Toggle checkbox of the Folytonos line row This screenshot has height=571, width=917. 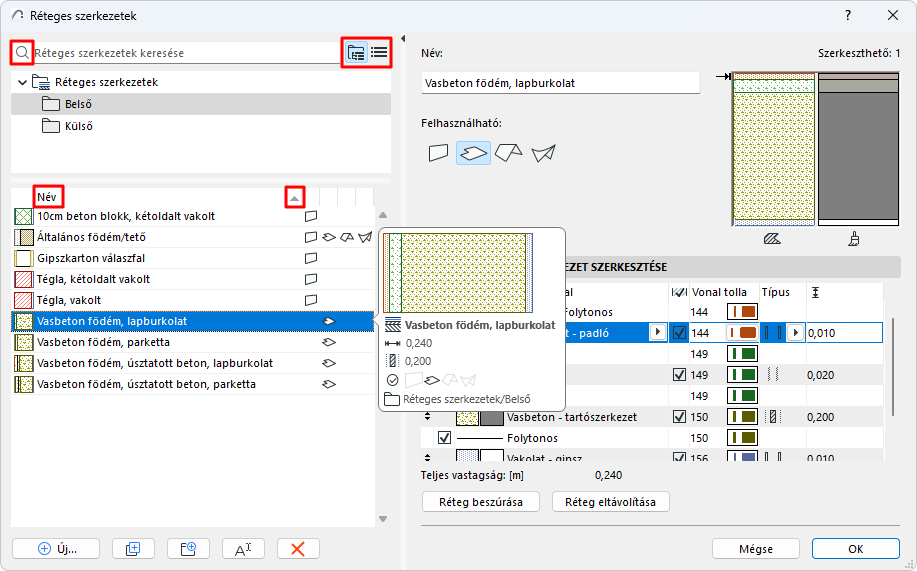coord(445,438)
